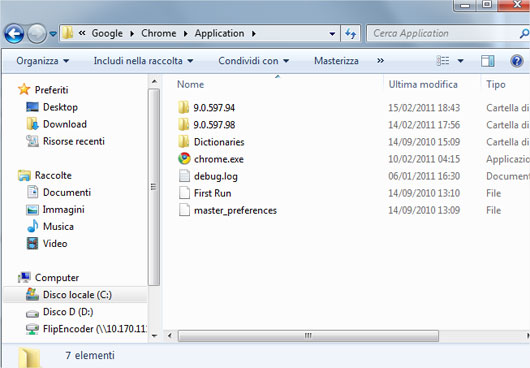
Task: Click the navigation pane scroll up arrow
Action: 154,81
